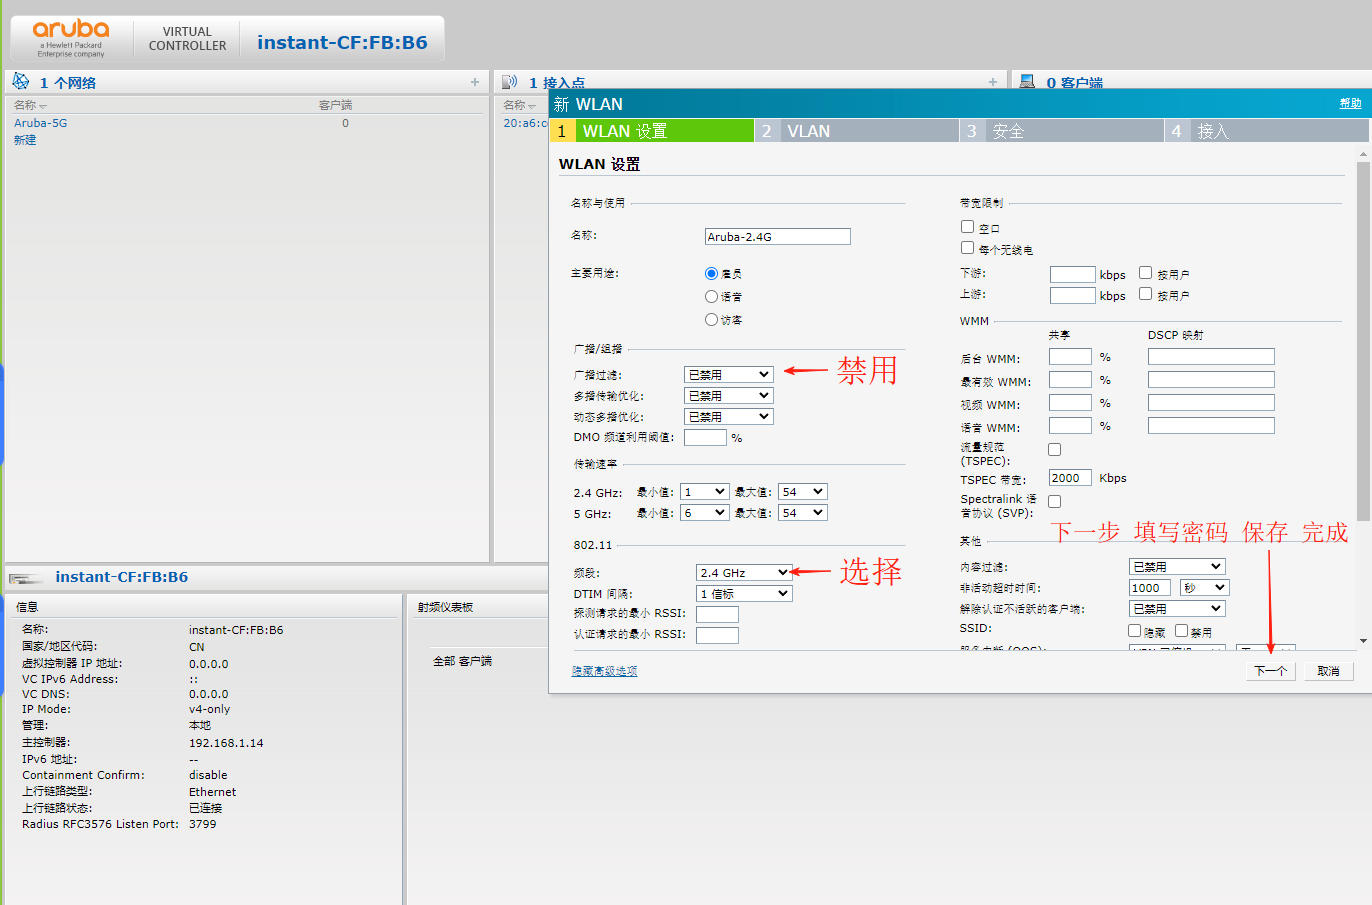Click the Aruba logo in the header
1372x905 pixels.
[71, 39]
